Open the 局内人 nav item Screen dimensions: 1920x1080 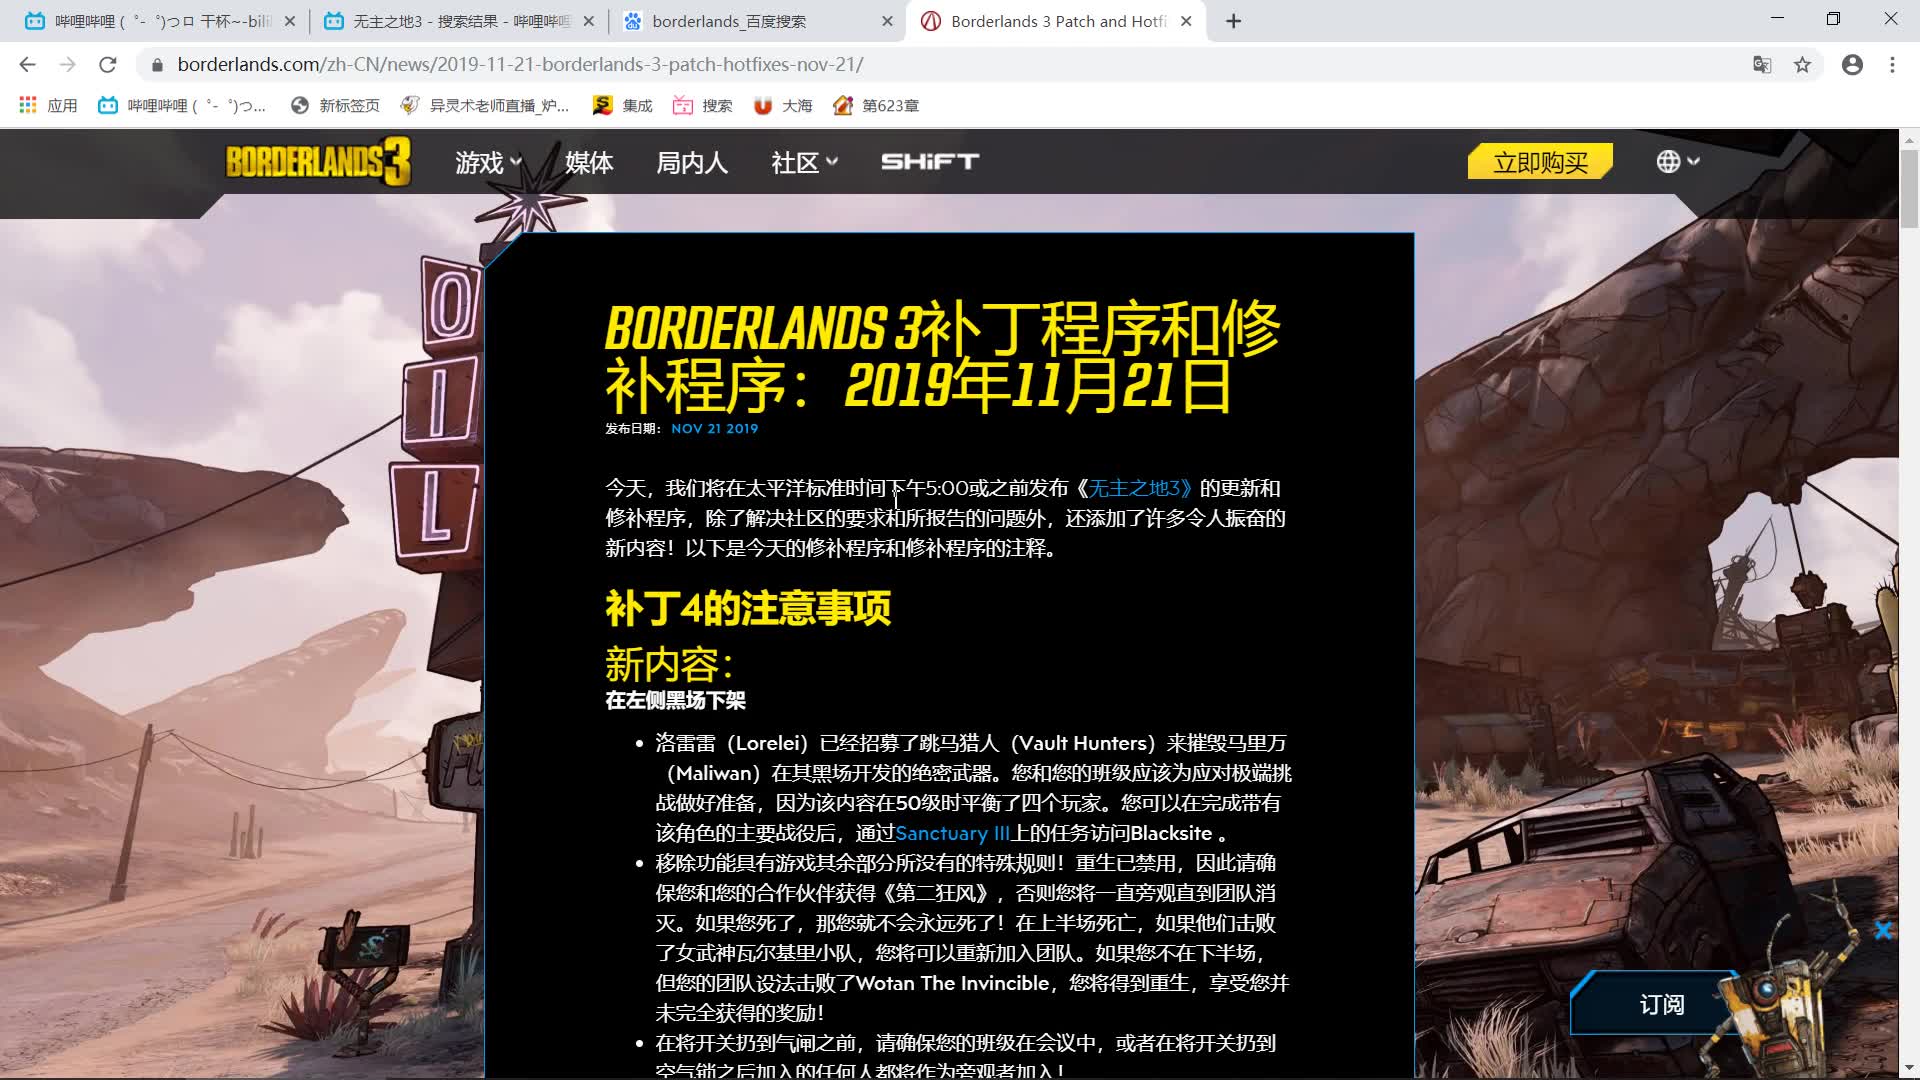(691, 162)
